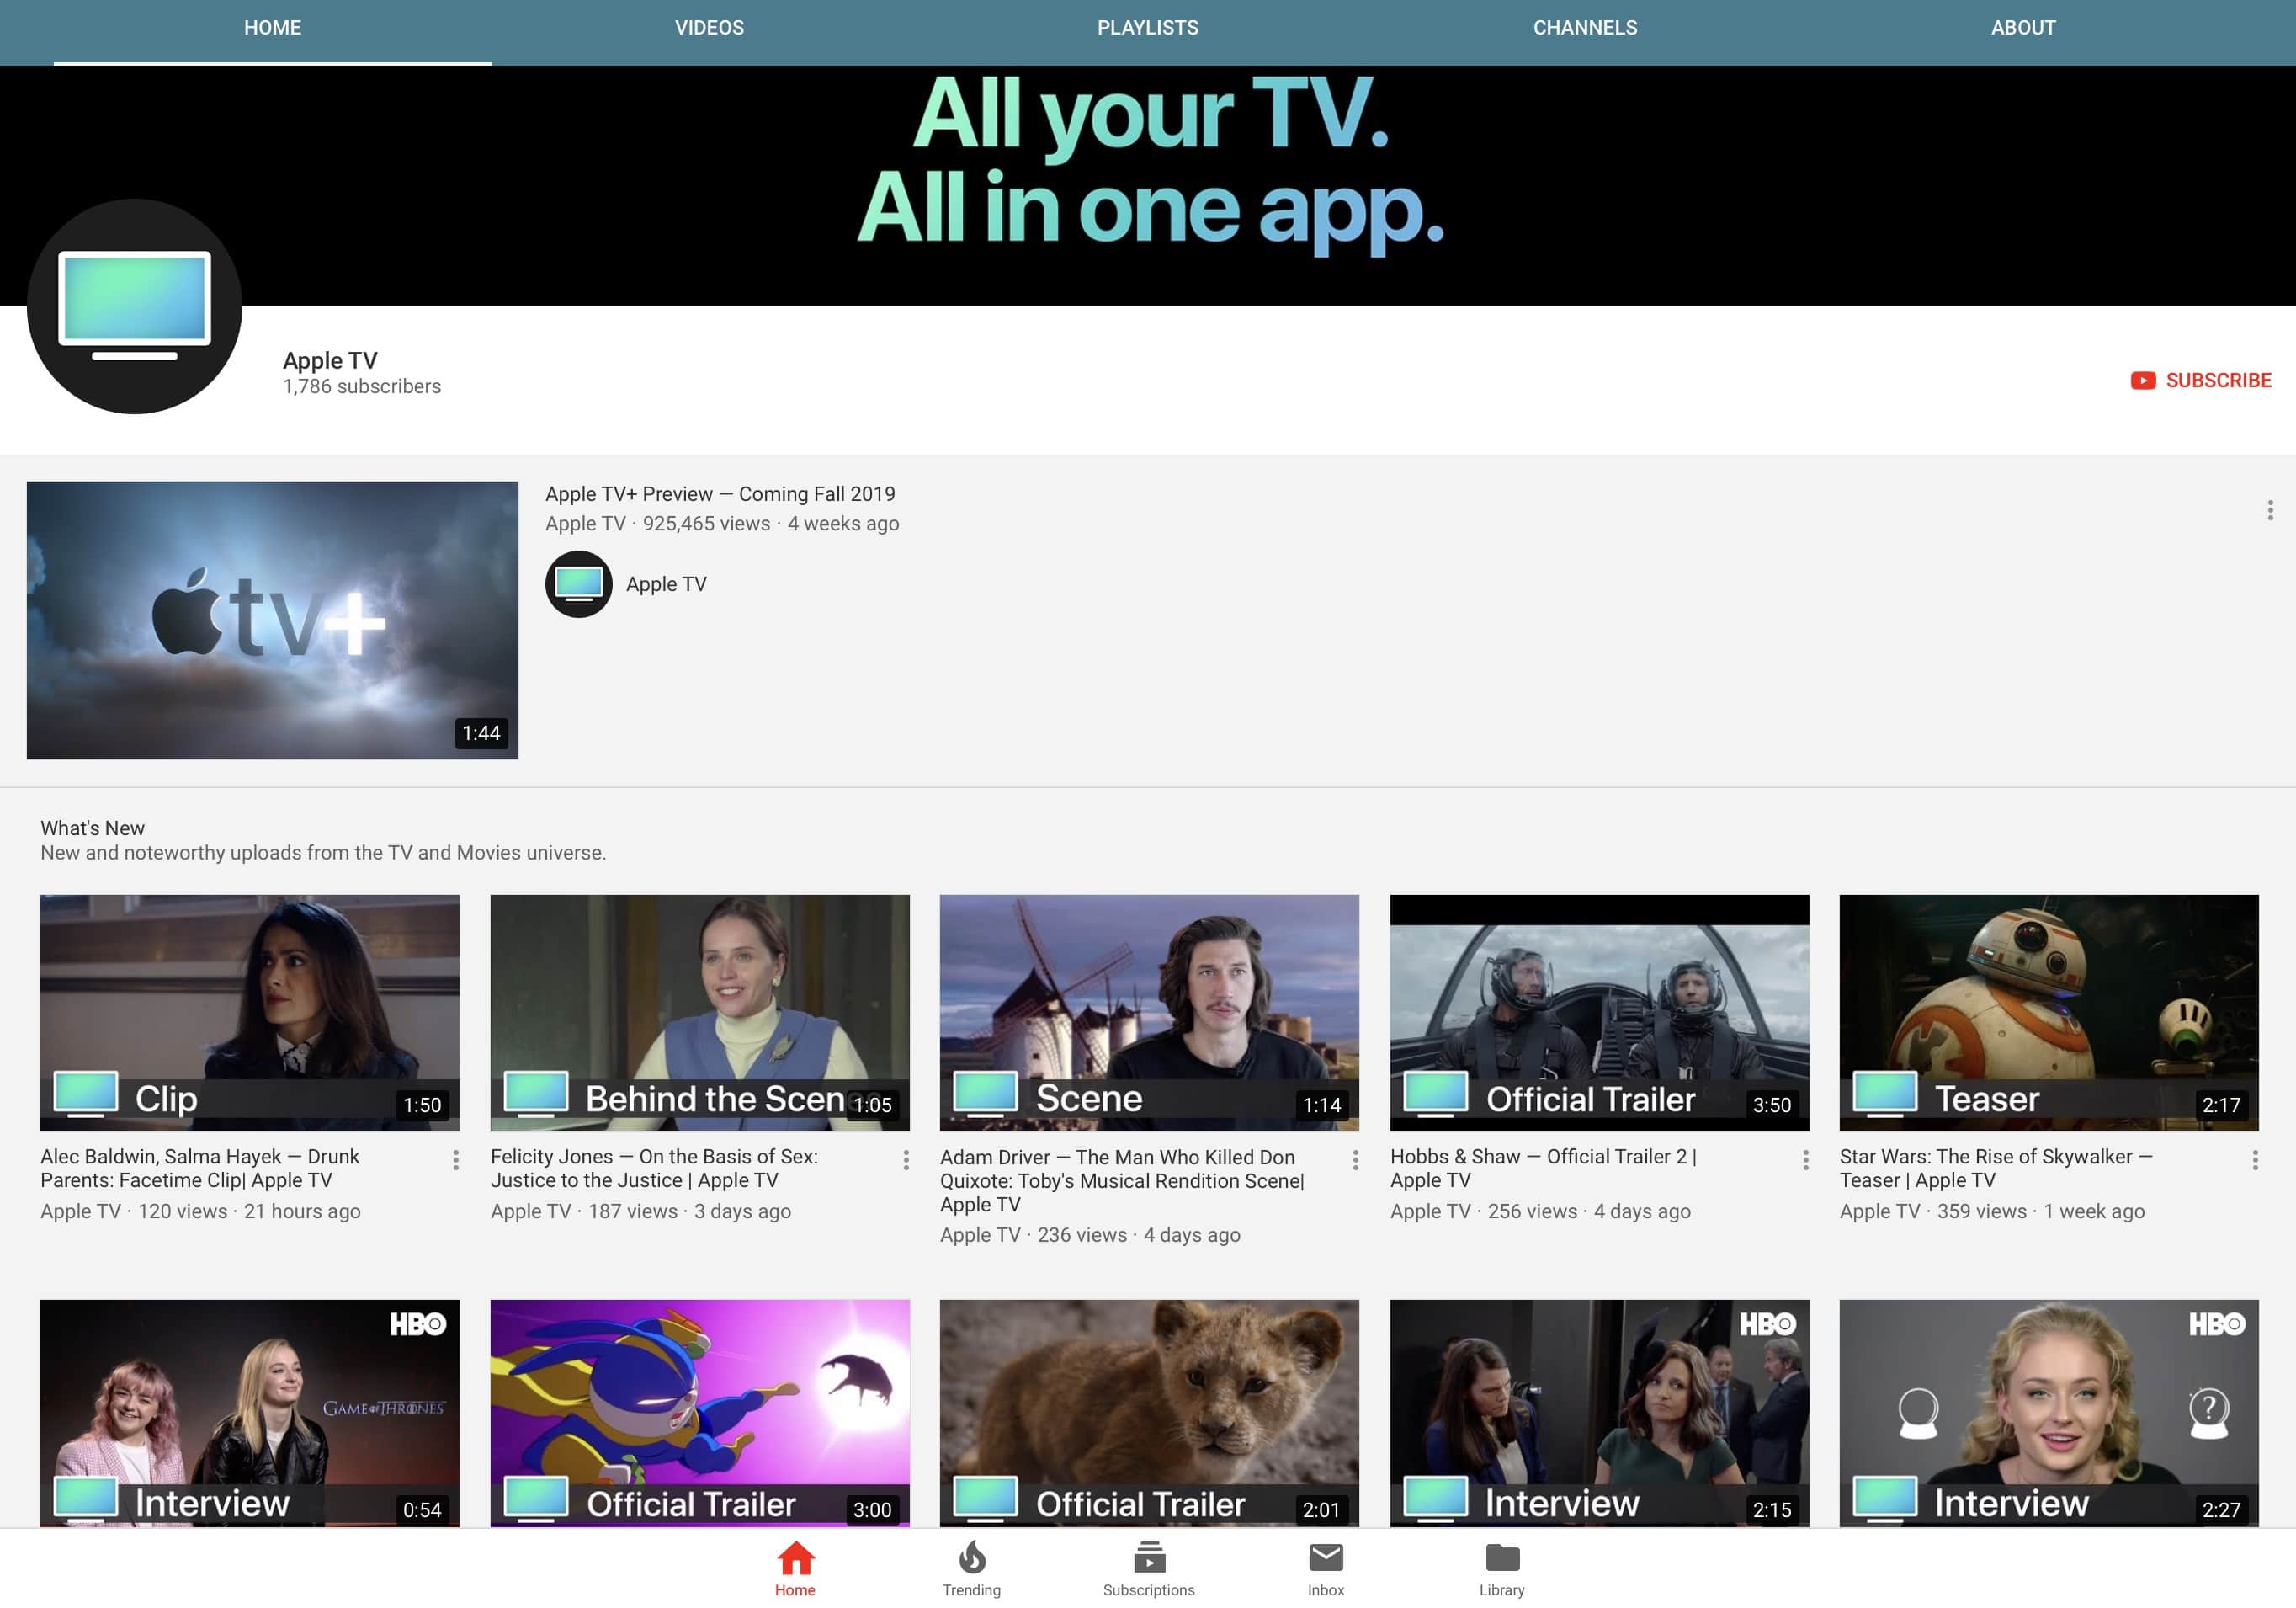Open the lion cub Official Trailer thumbnail

pos(1149,1412)
